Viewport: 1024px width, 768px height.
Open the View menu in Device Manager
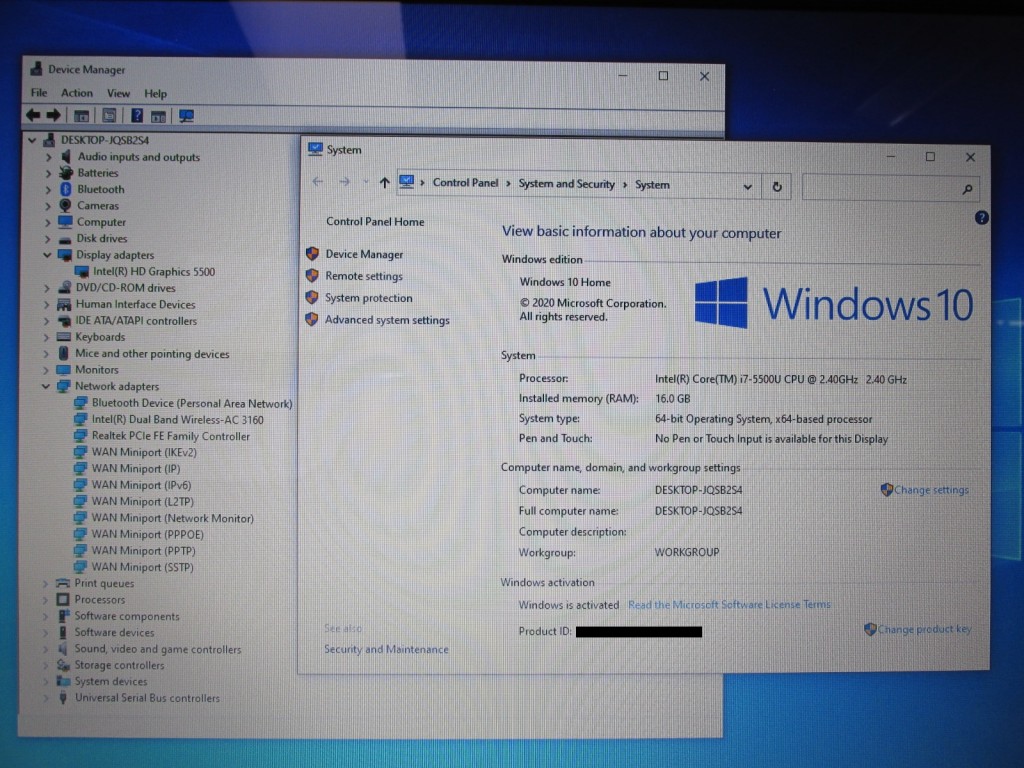coord(118,93)
